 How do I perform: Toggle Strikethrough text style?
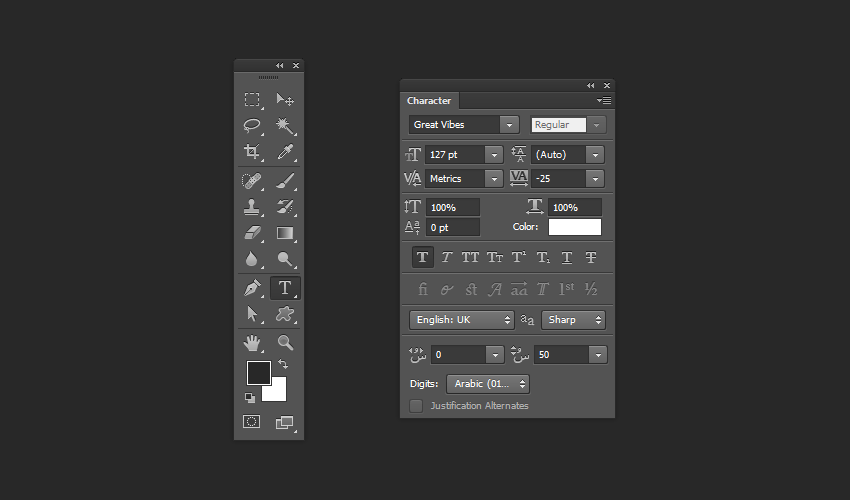click(x=591, y=257)
